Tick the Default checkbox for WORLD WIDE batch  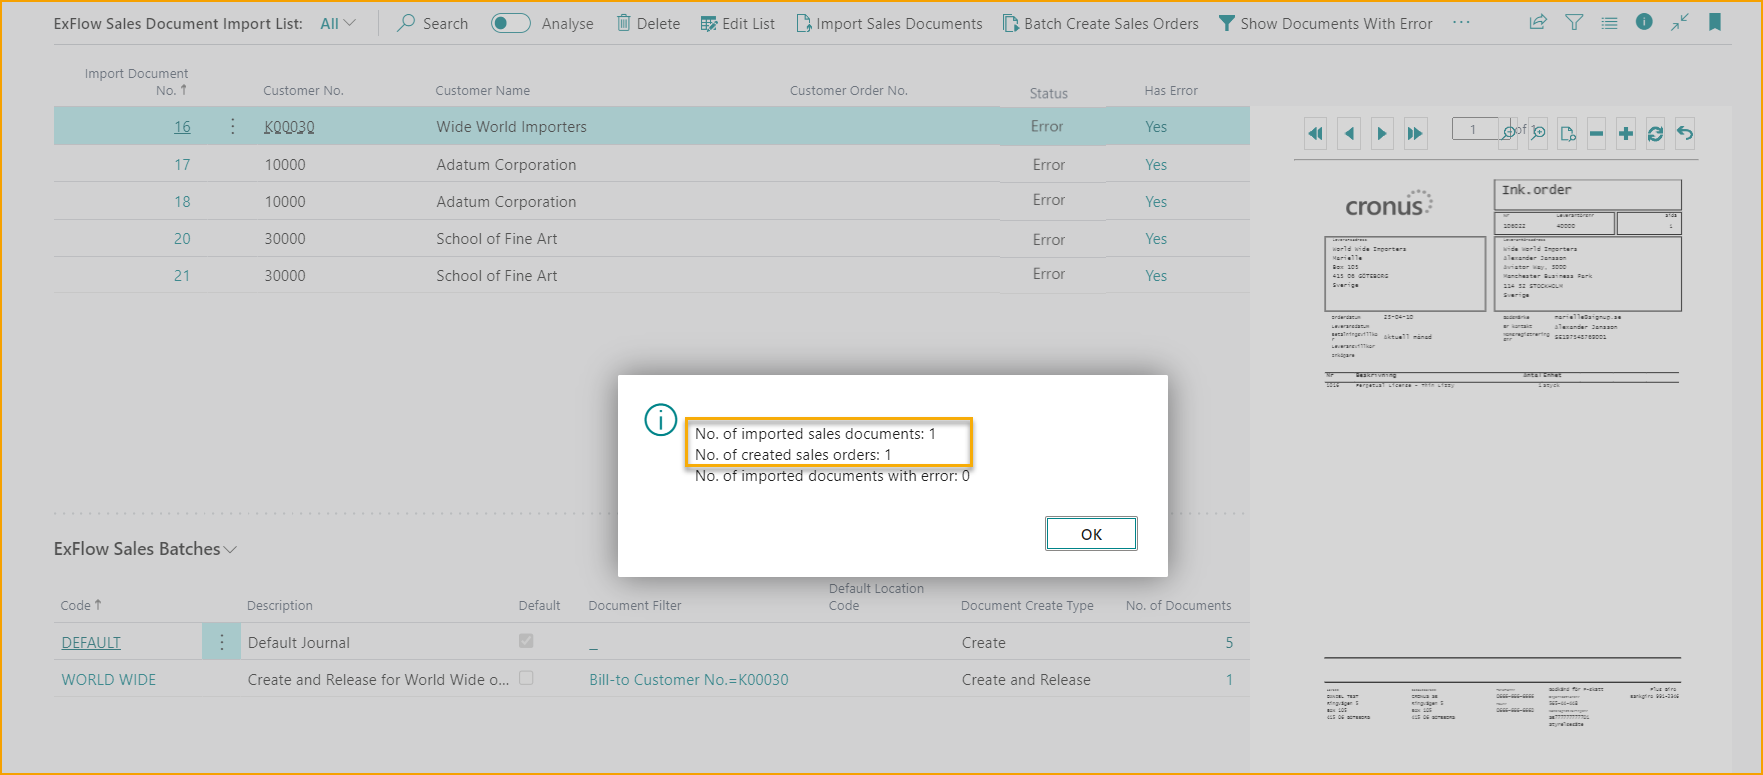pos(526,678)
